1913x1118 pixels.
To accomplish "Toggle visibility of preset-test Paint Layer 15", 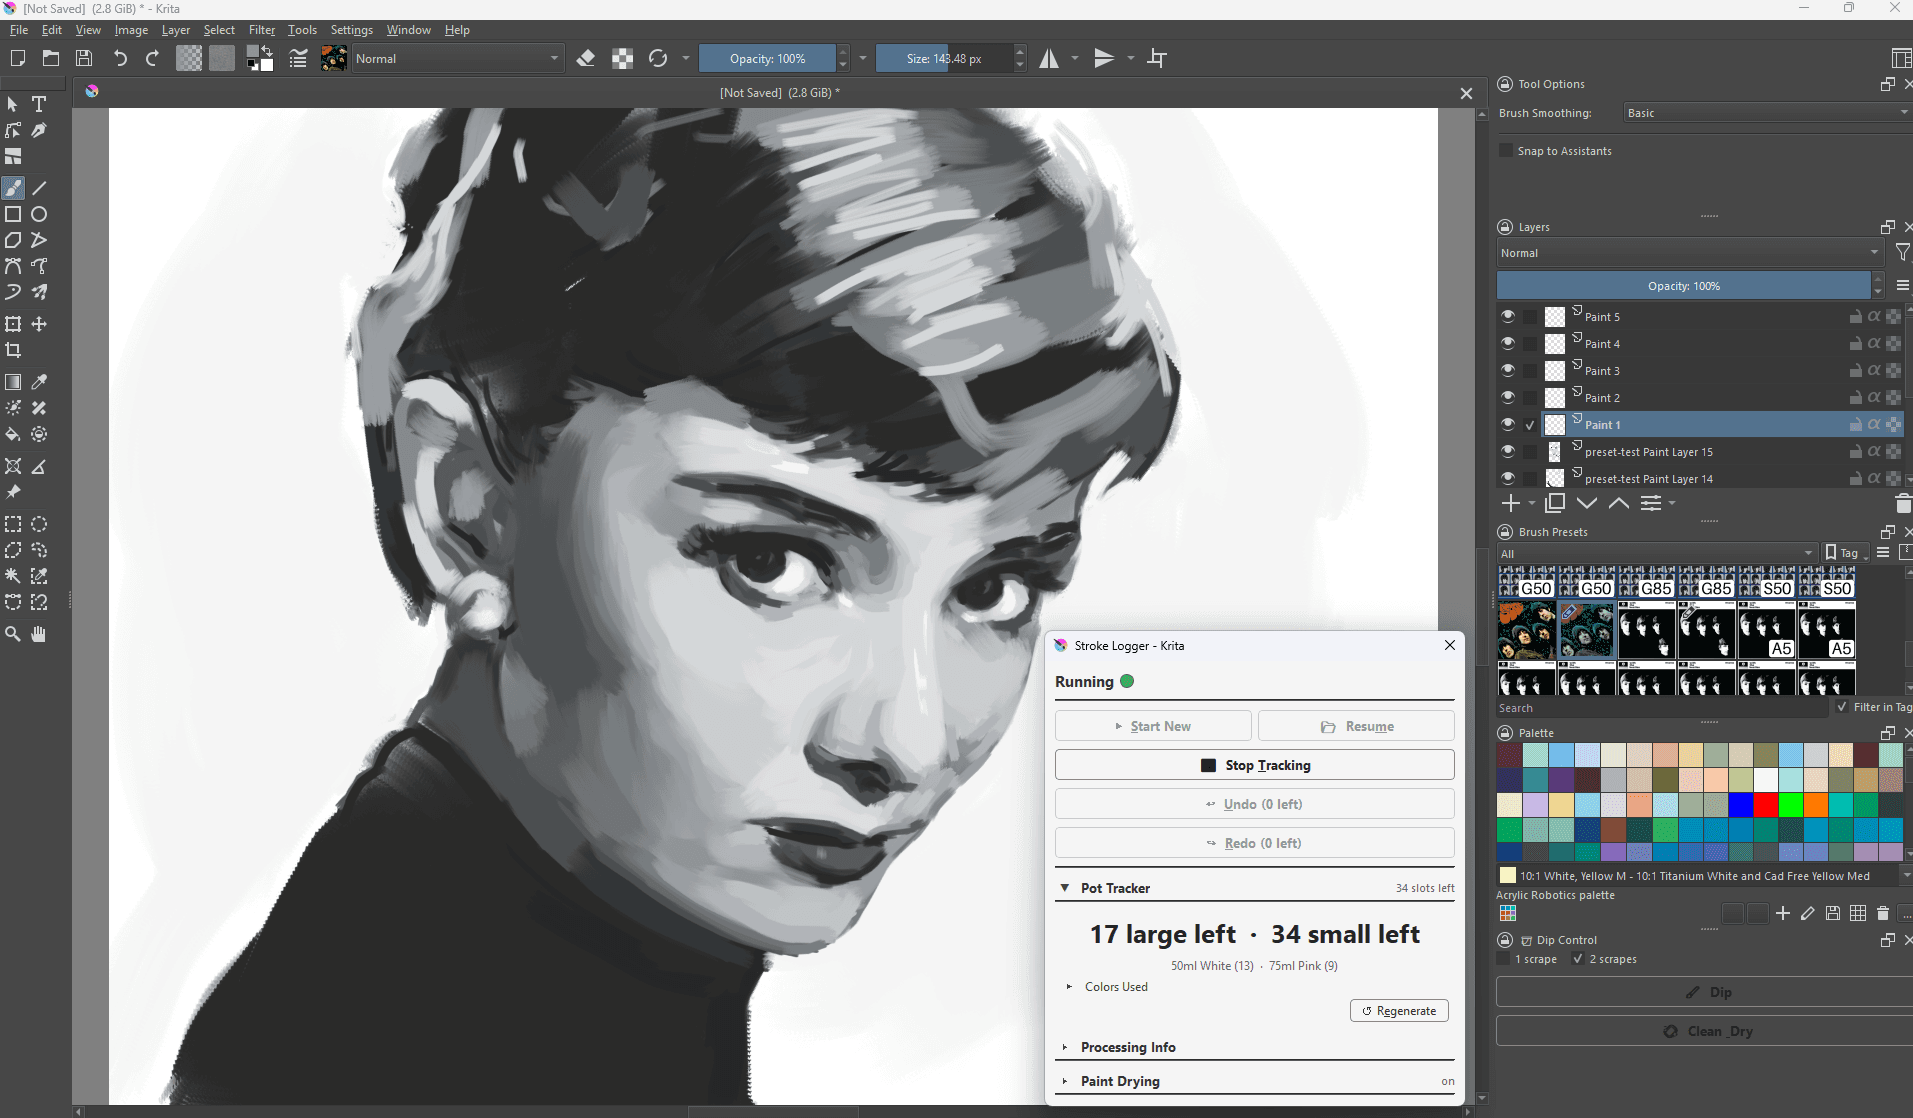I will [x=1508, y=451].
